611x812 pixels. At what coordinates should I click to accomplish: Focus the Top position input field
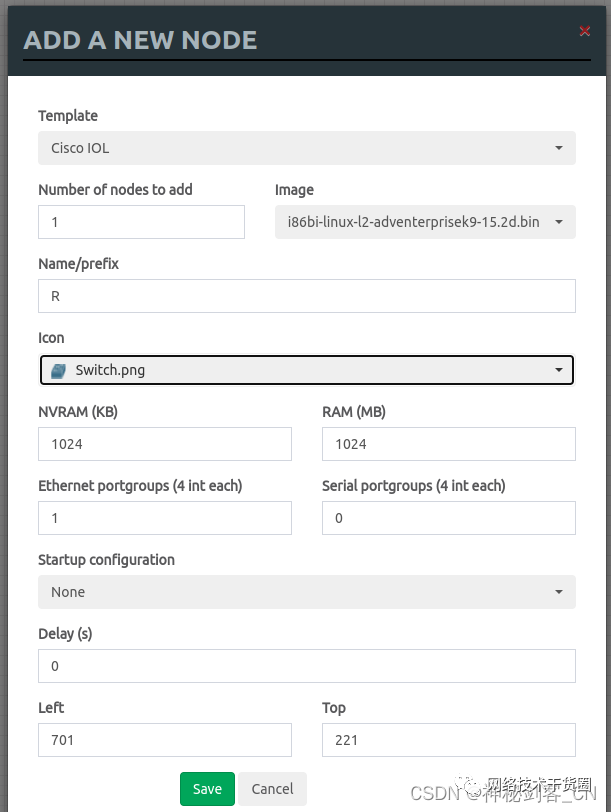(x=448, y=740)
